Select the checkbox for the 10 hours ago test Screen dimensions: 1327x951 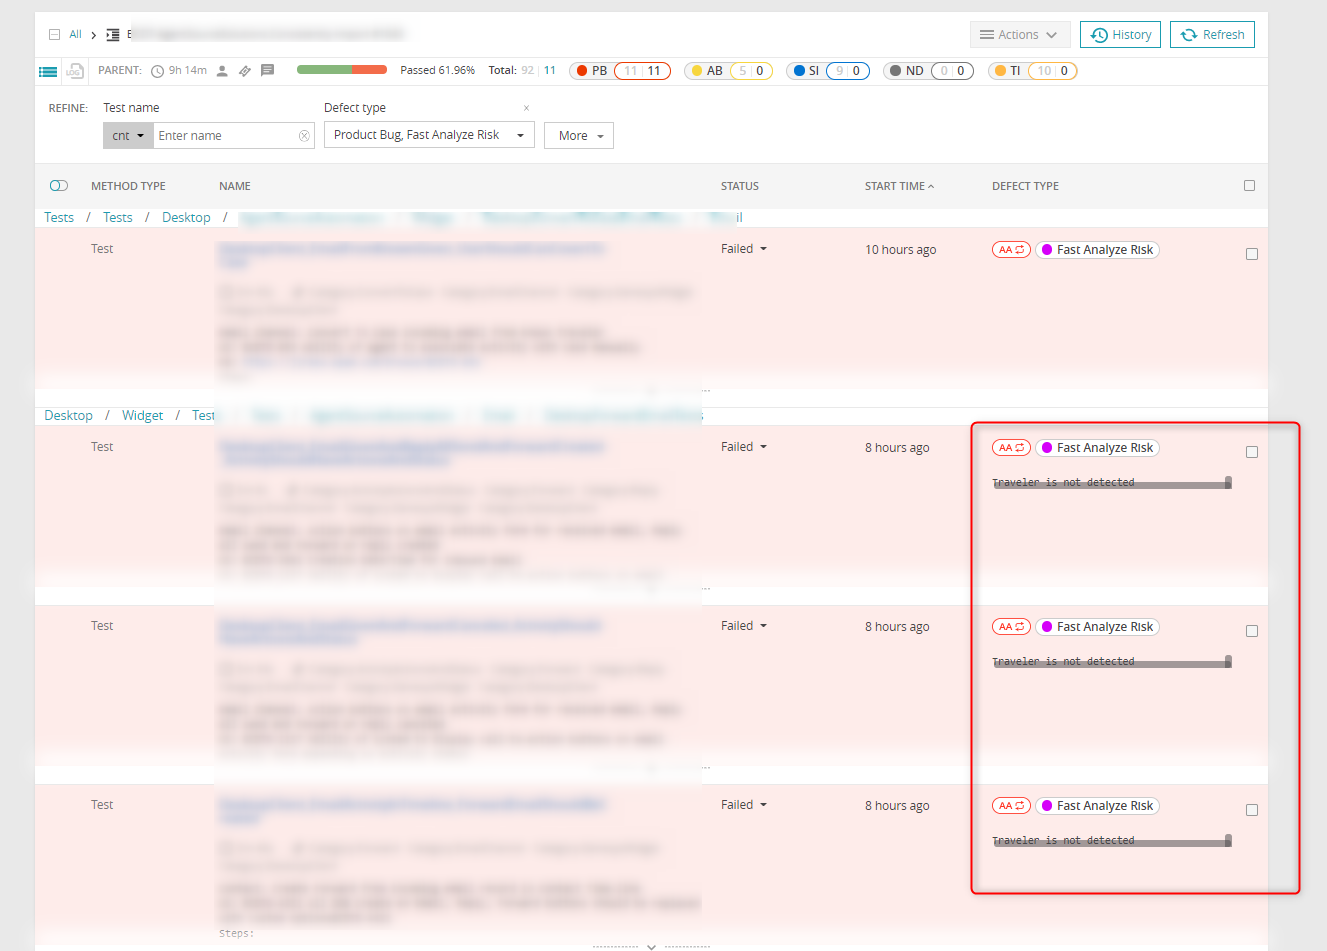click(1252, 255)
